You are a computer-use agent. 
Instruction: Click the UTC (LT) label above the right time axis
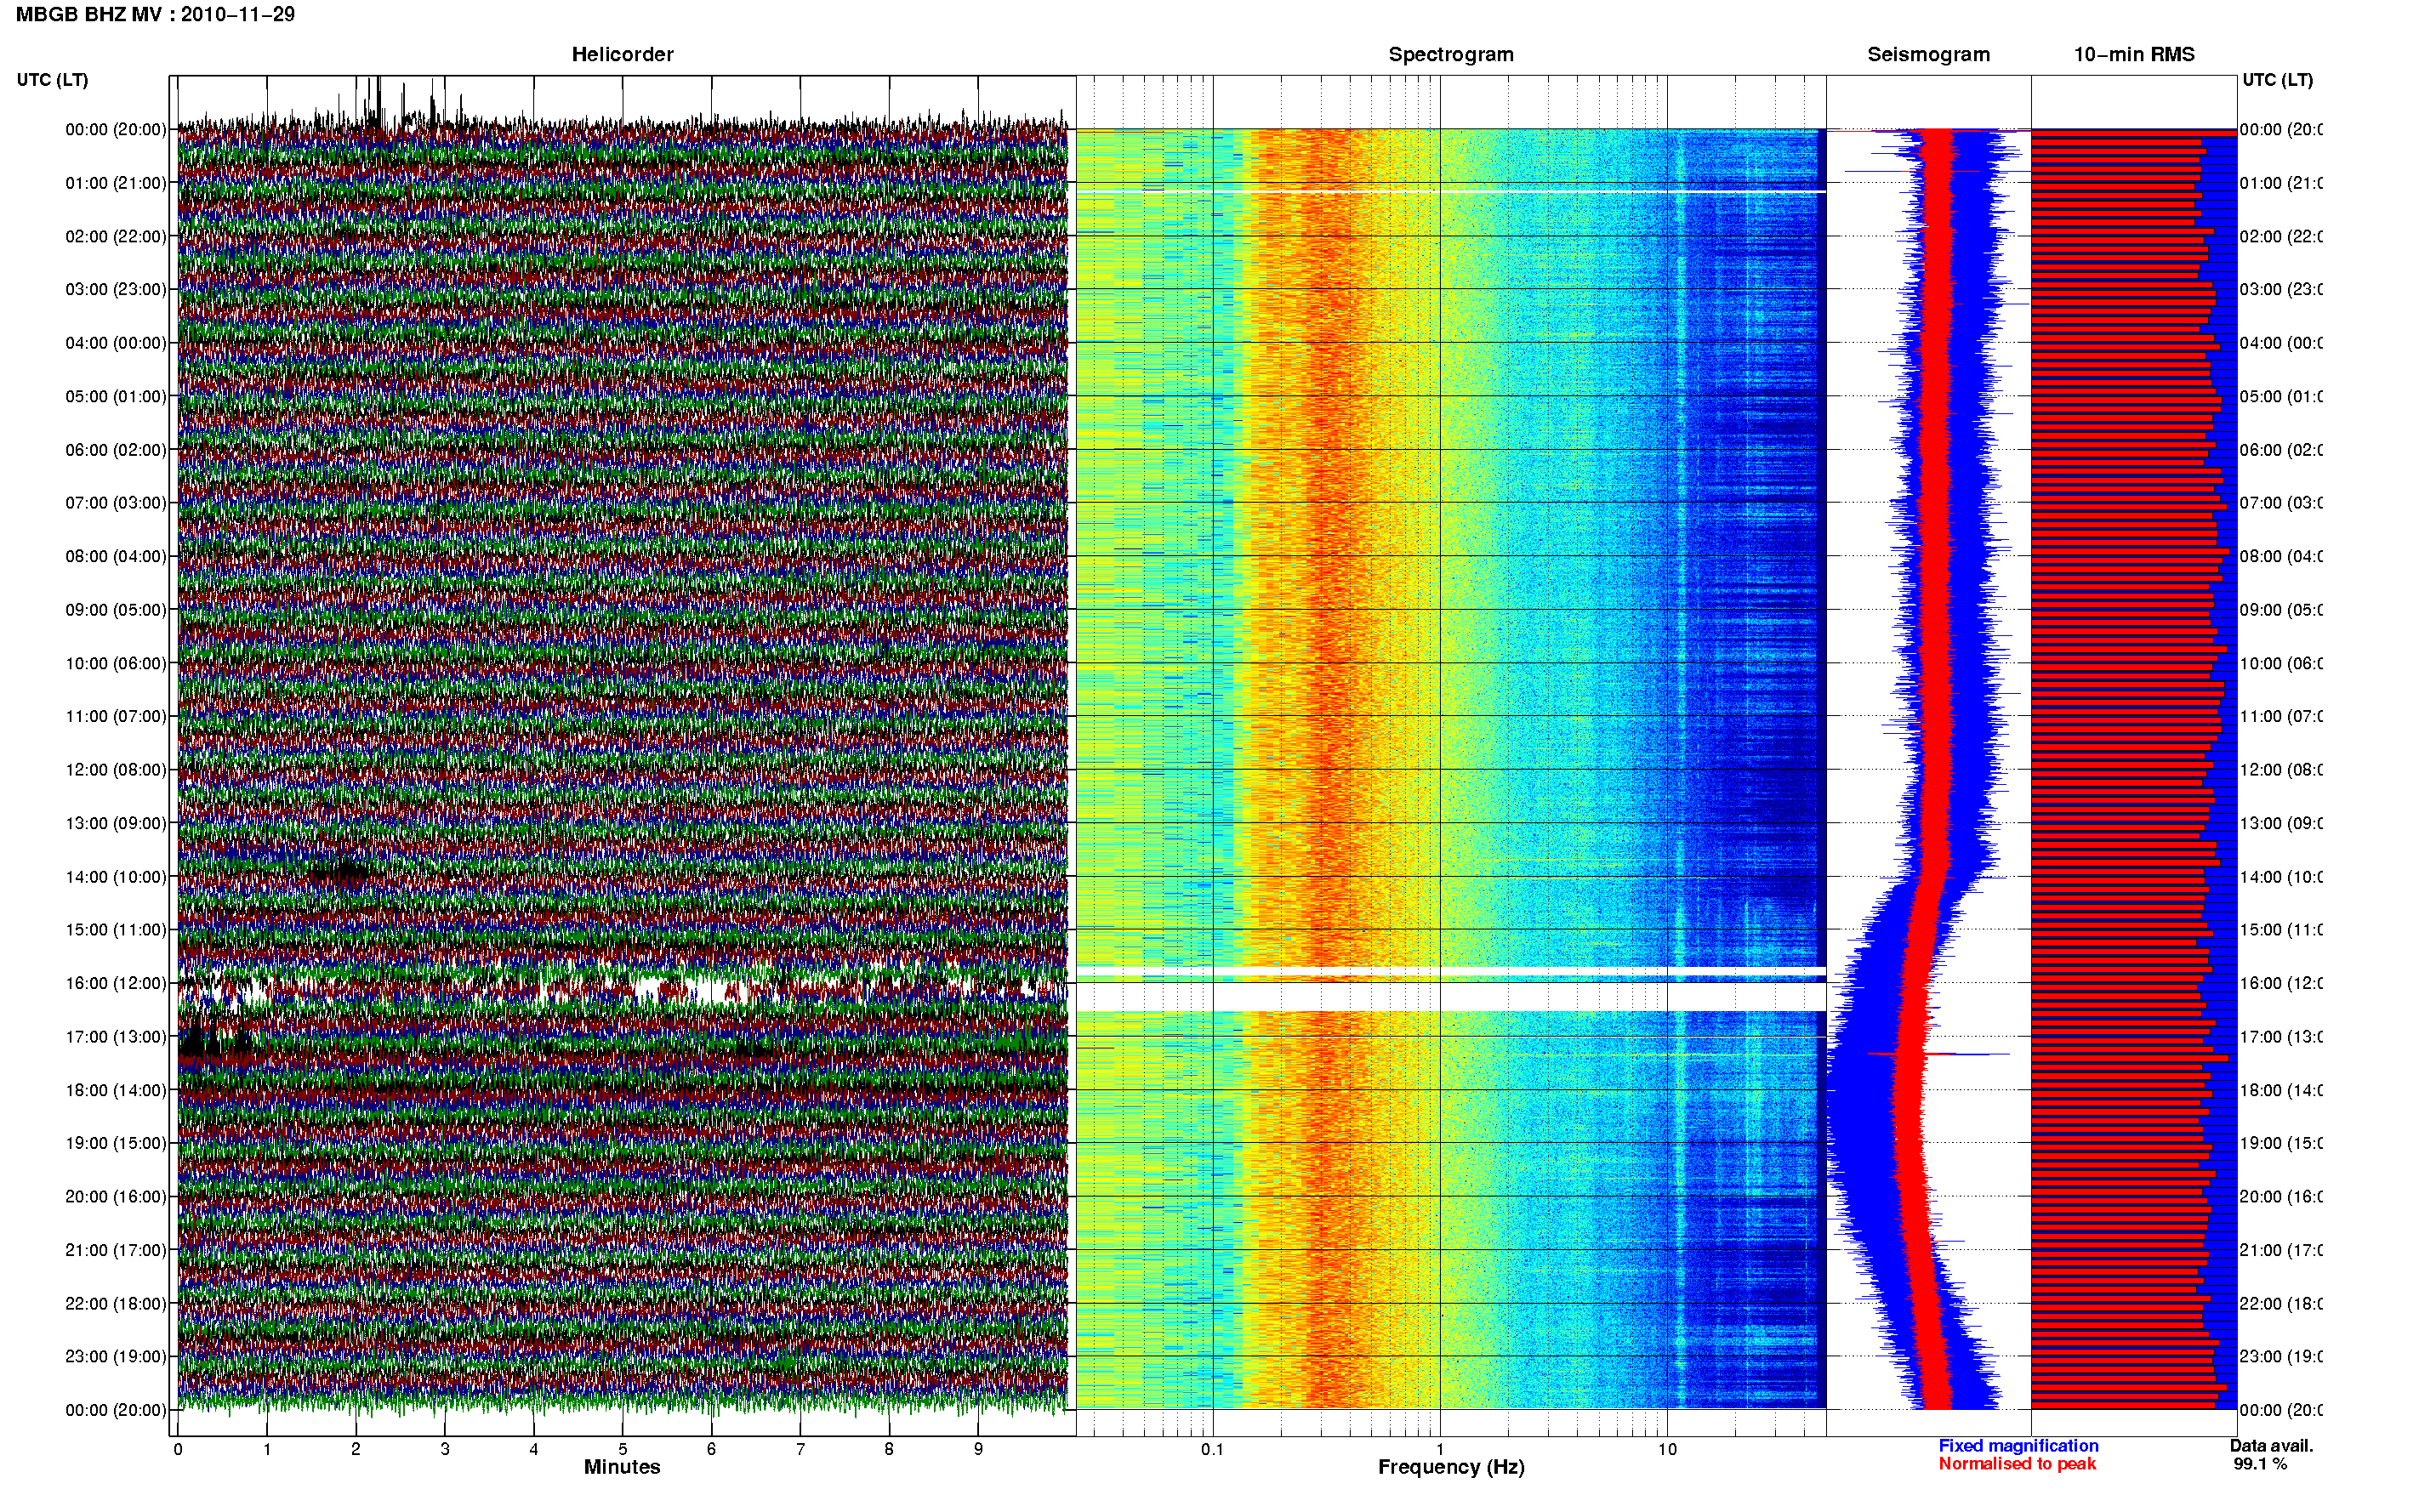pos(2277,79)
